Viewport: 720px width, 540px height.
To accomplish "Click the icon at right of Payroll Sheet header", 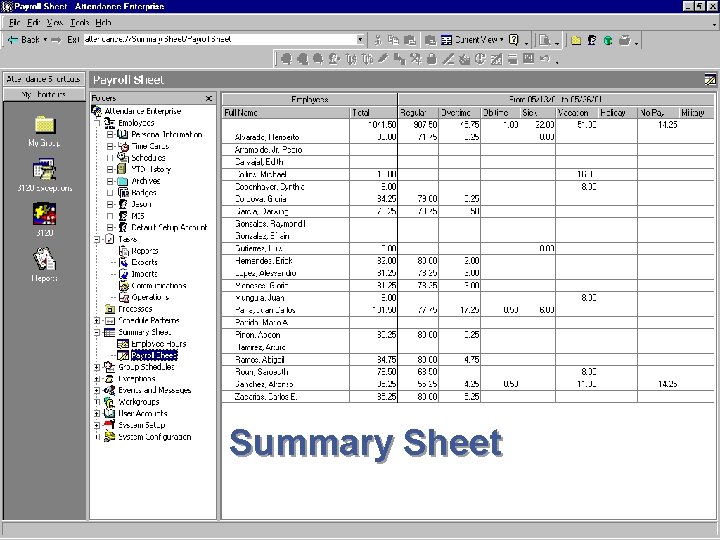I will click(x=710, y=80).
